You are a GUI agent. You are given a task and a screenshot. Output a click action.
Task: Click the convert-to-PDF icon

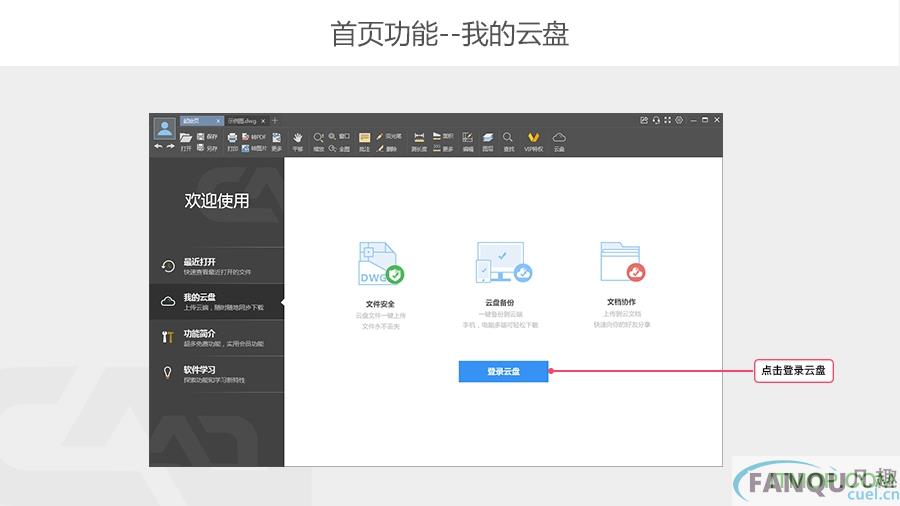pos(246,137)
